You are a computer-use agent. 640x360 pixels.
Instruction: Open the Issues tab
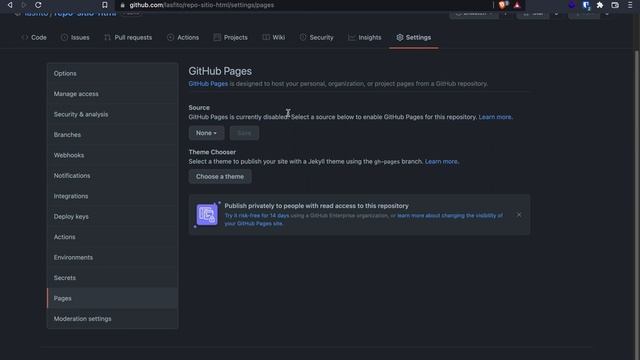click(75, 37)
